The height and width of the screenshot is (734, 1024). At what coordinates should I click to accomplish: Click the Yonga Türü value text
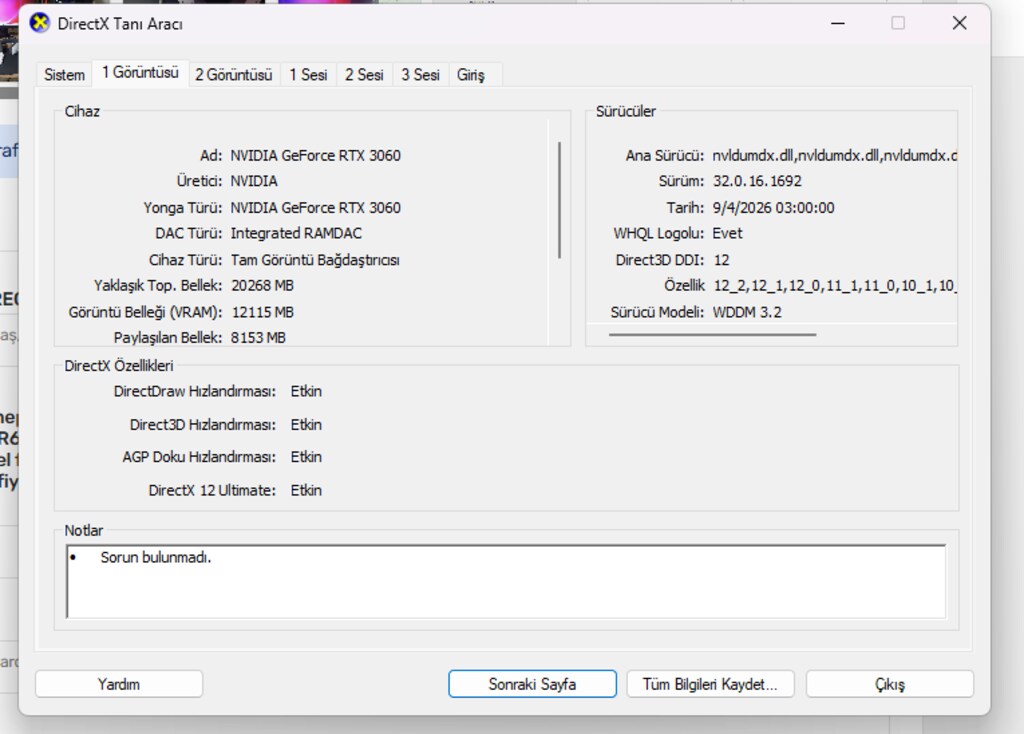[x=315, y=208]
